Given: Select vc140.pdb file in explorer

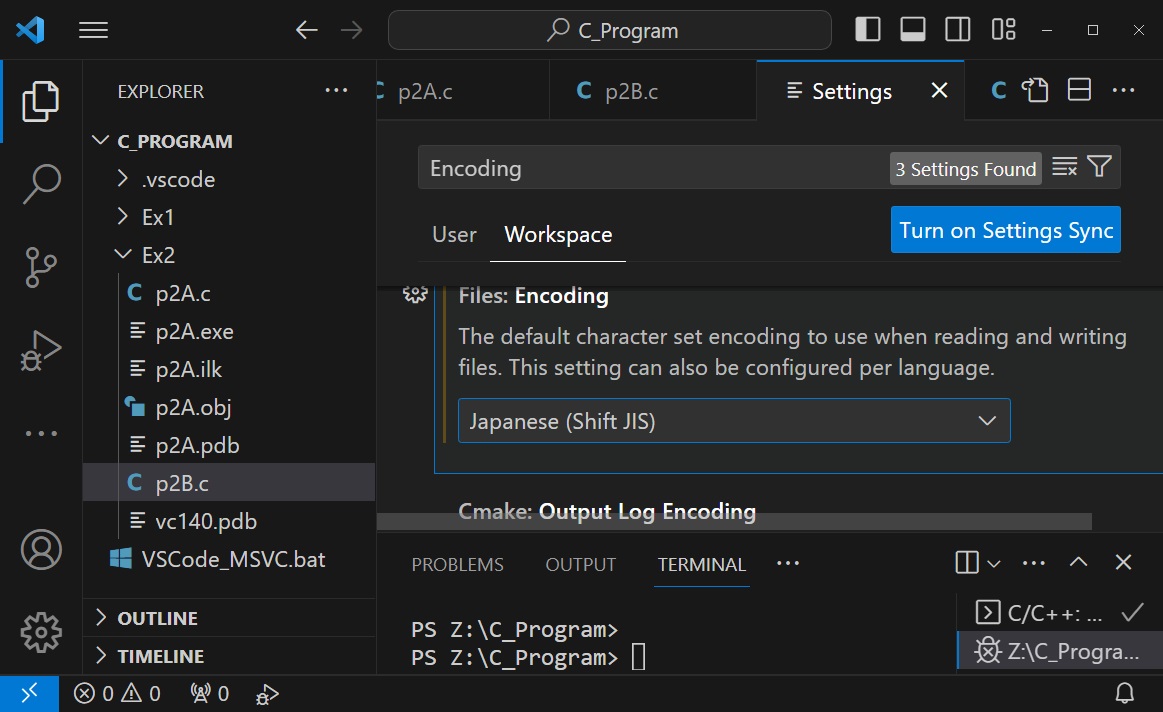Looking at the screenshot, I should click(x=228, y=521).
